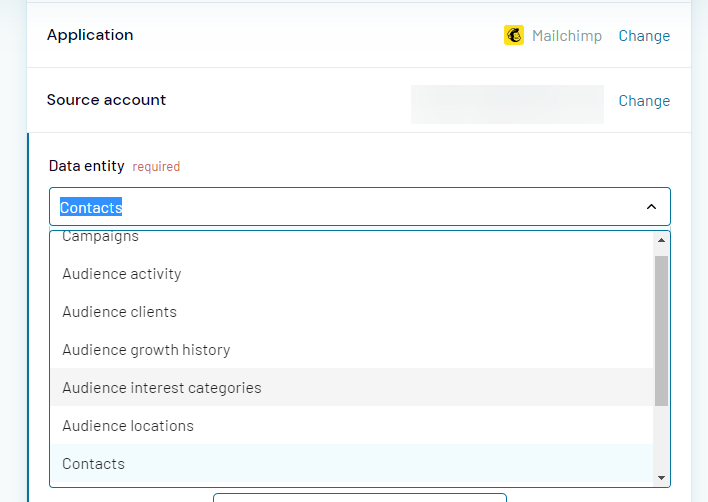Choose Audience locations from the list
Screen dimensions: 708x502
click(128, 426)
